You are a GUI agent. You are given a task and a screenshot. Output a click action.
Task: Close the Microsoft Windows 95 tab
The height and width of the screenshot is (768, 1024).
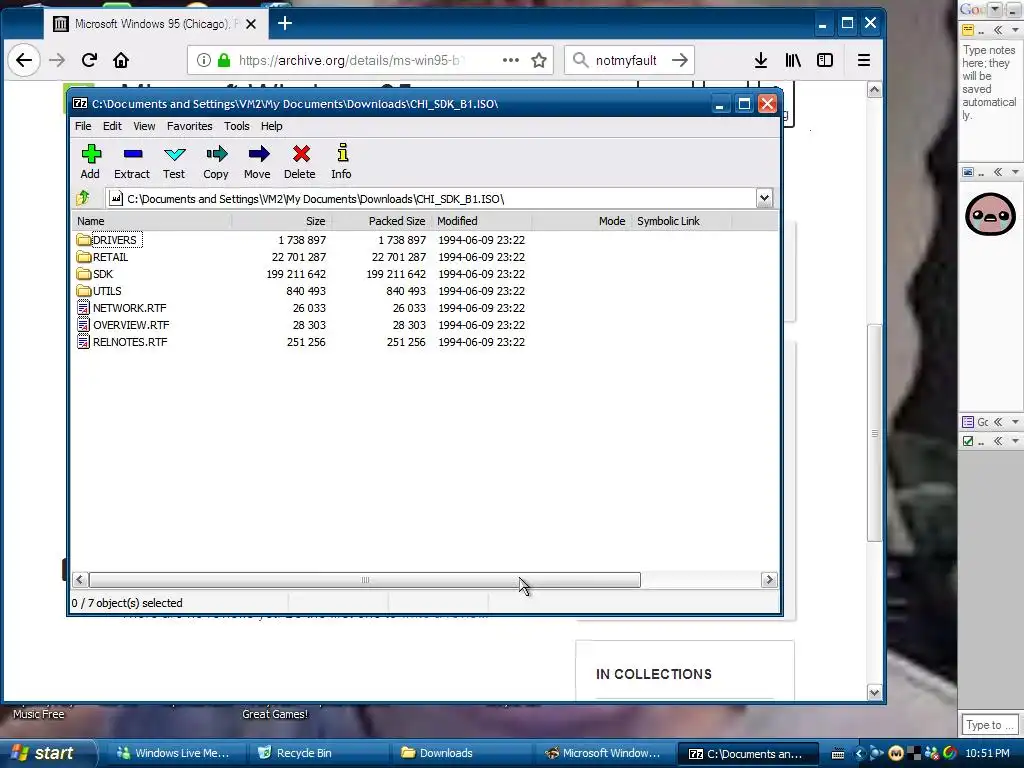[251, 24]
